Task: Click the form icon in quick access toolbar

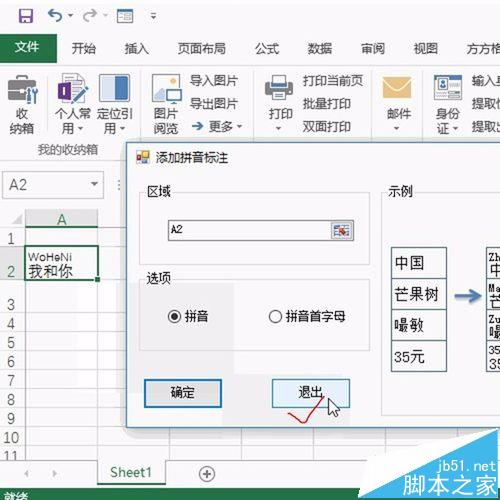Action: (125, 16)
